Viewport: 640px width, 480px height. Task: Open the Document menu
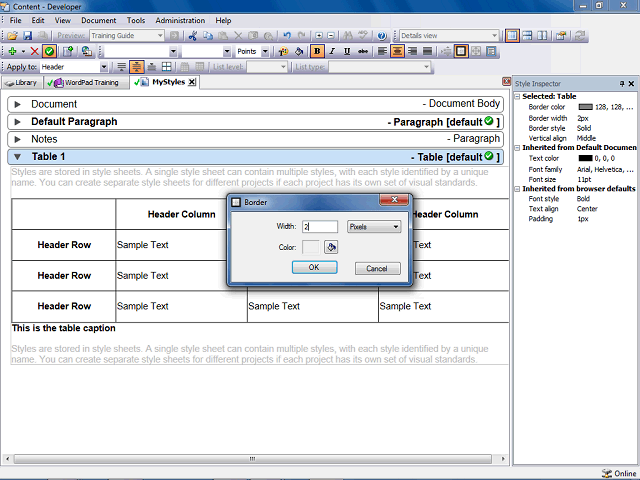98,20
